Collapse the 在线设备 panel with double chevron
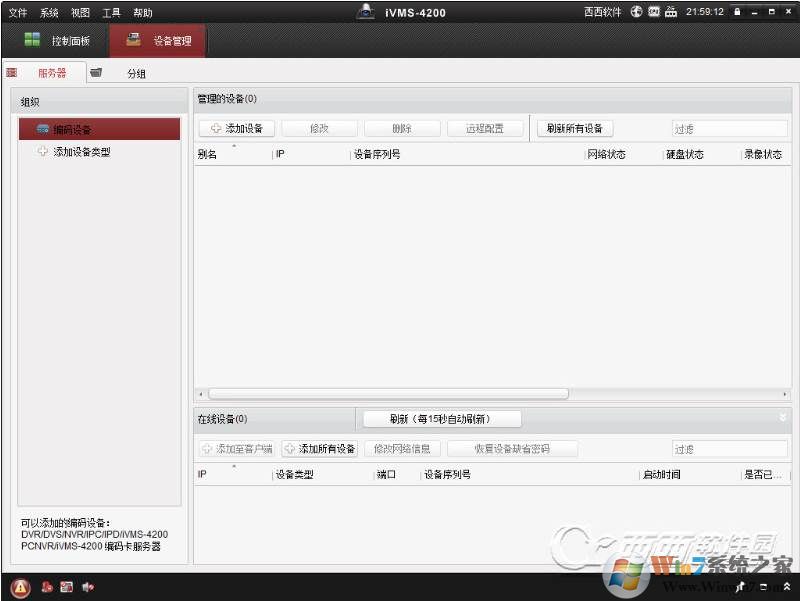Screen dimensions: 800x601 [x=783, y=417]
